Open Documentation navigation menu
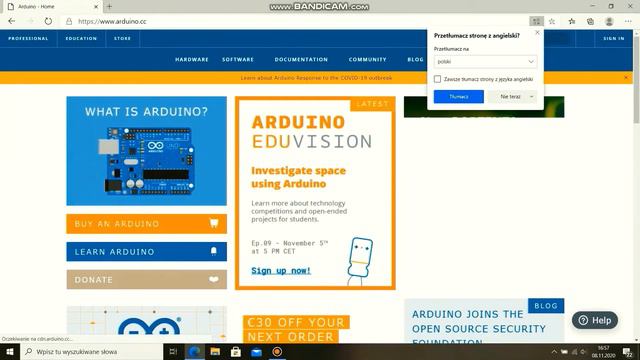Screen dimensions: 640x360 301,60
